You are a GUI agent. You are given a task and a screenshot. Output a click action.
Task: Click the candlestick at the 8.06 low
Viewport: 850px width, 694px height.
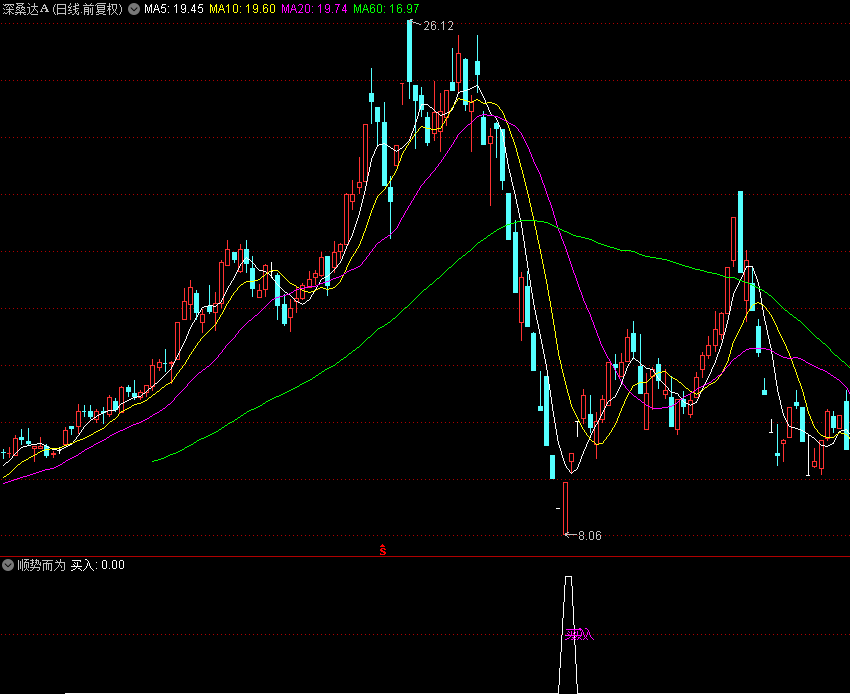coord(565,508)
